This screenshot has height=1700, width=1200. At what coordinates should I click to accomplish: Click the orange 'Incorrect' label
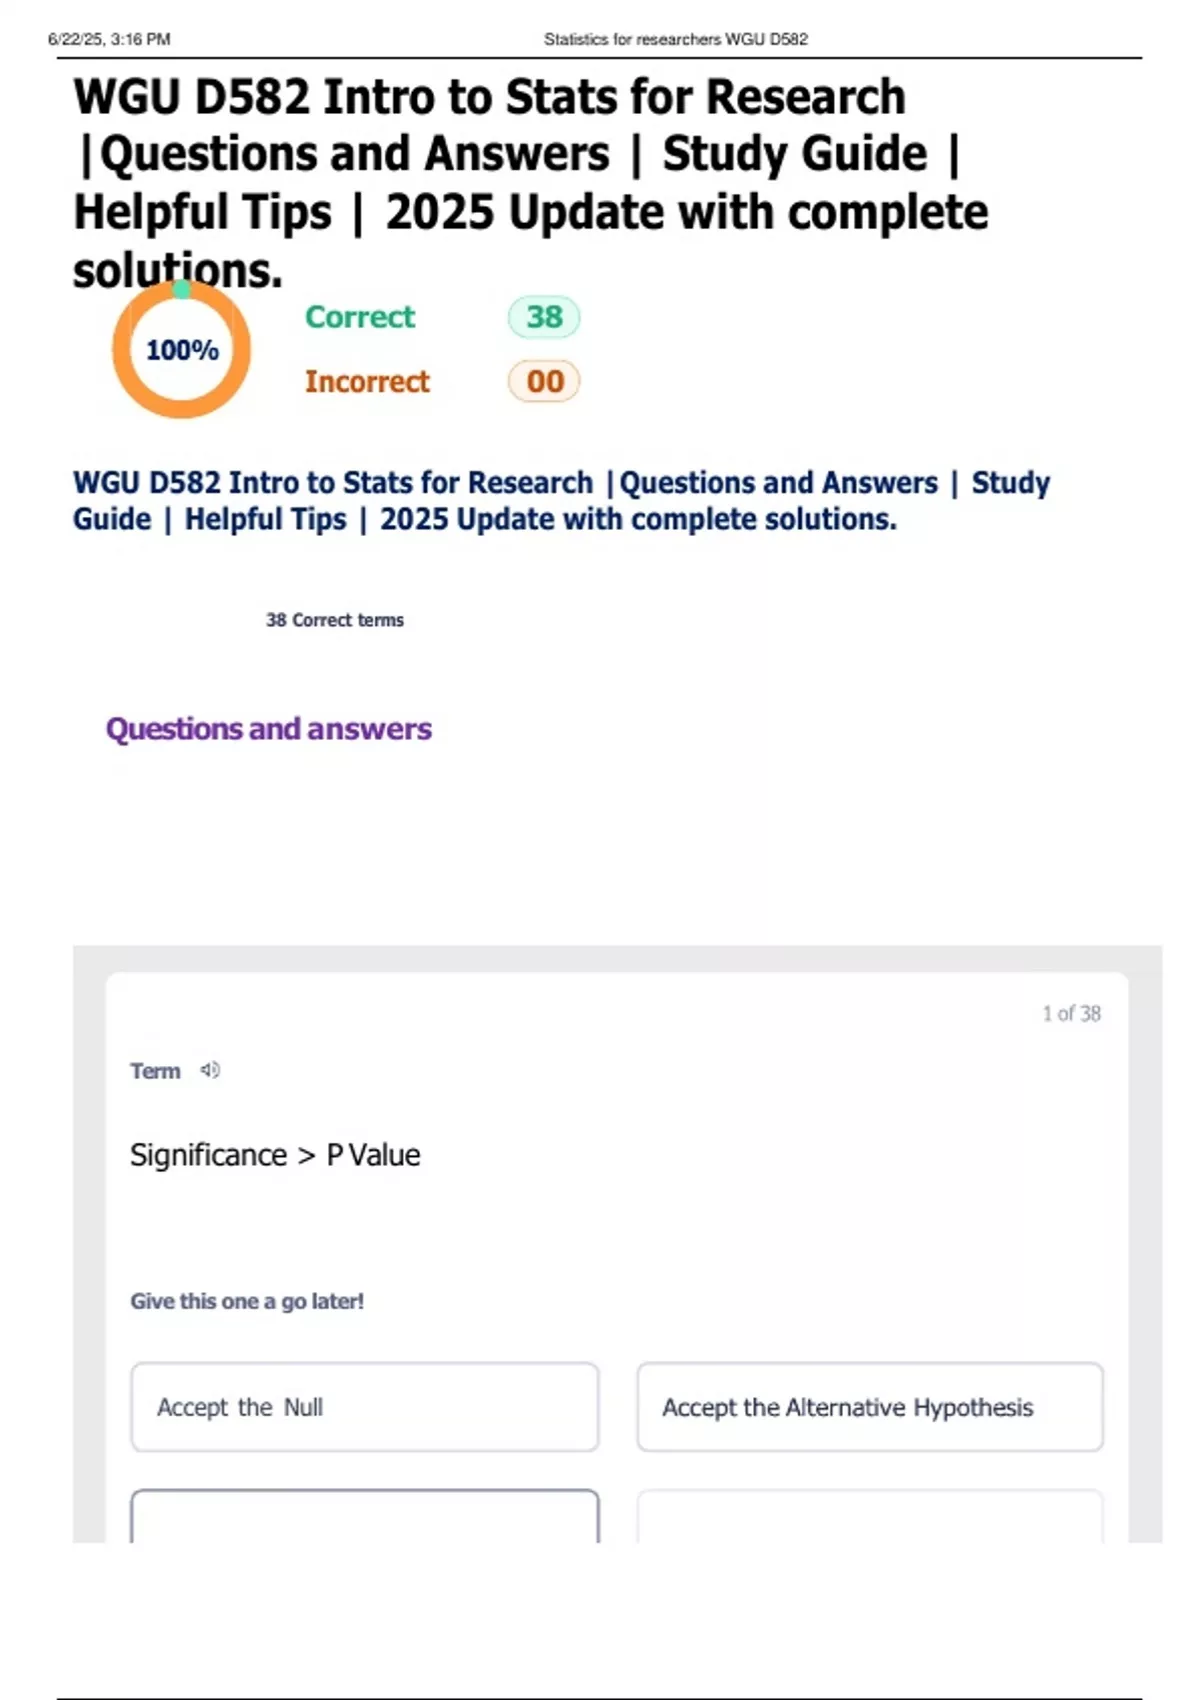coord(367,381)
